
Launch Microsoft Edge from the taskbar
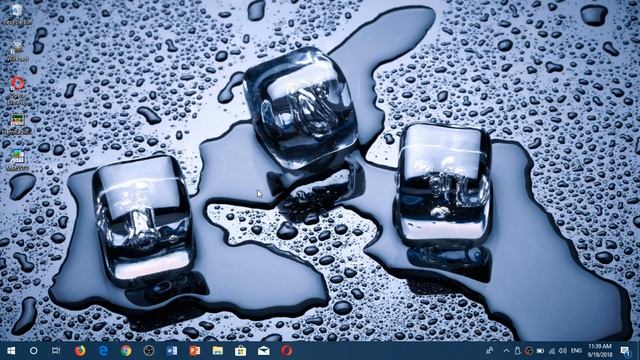103,351
